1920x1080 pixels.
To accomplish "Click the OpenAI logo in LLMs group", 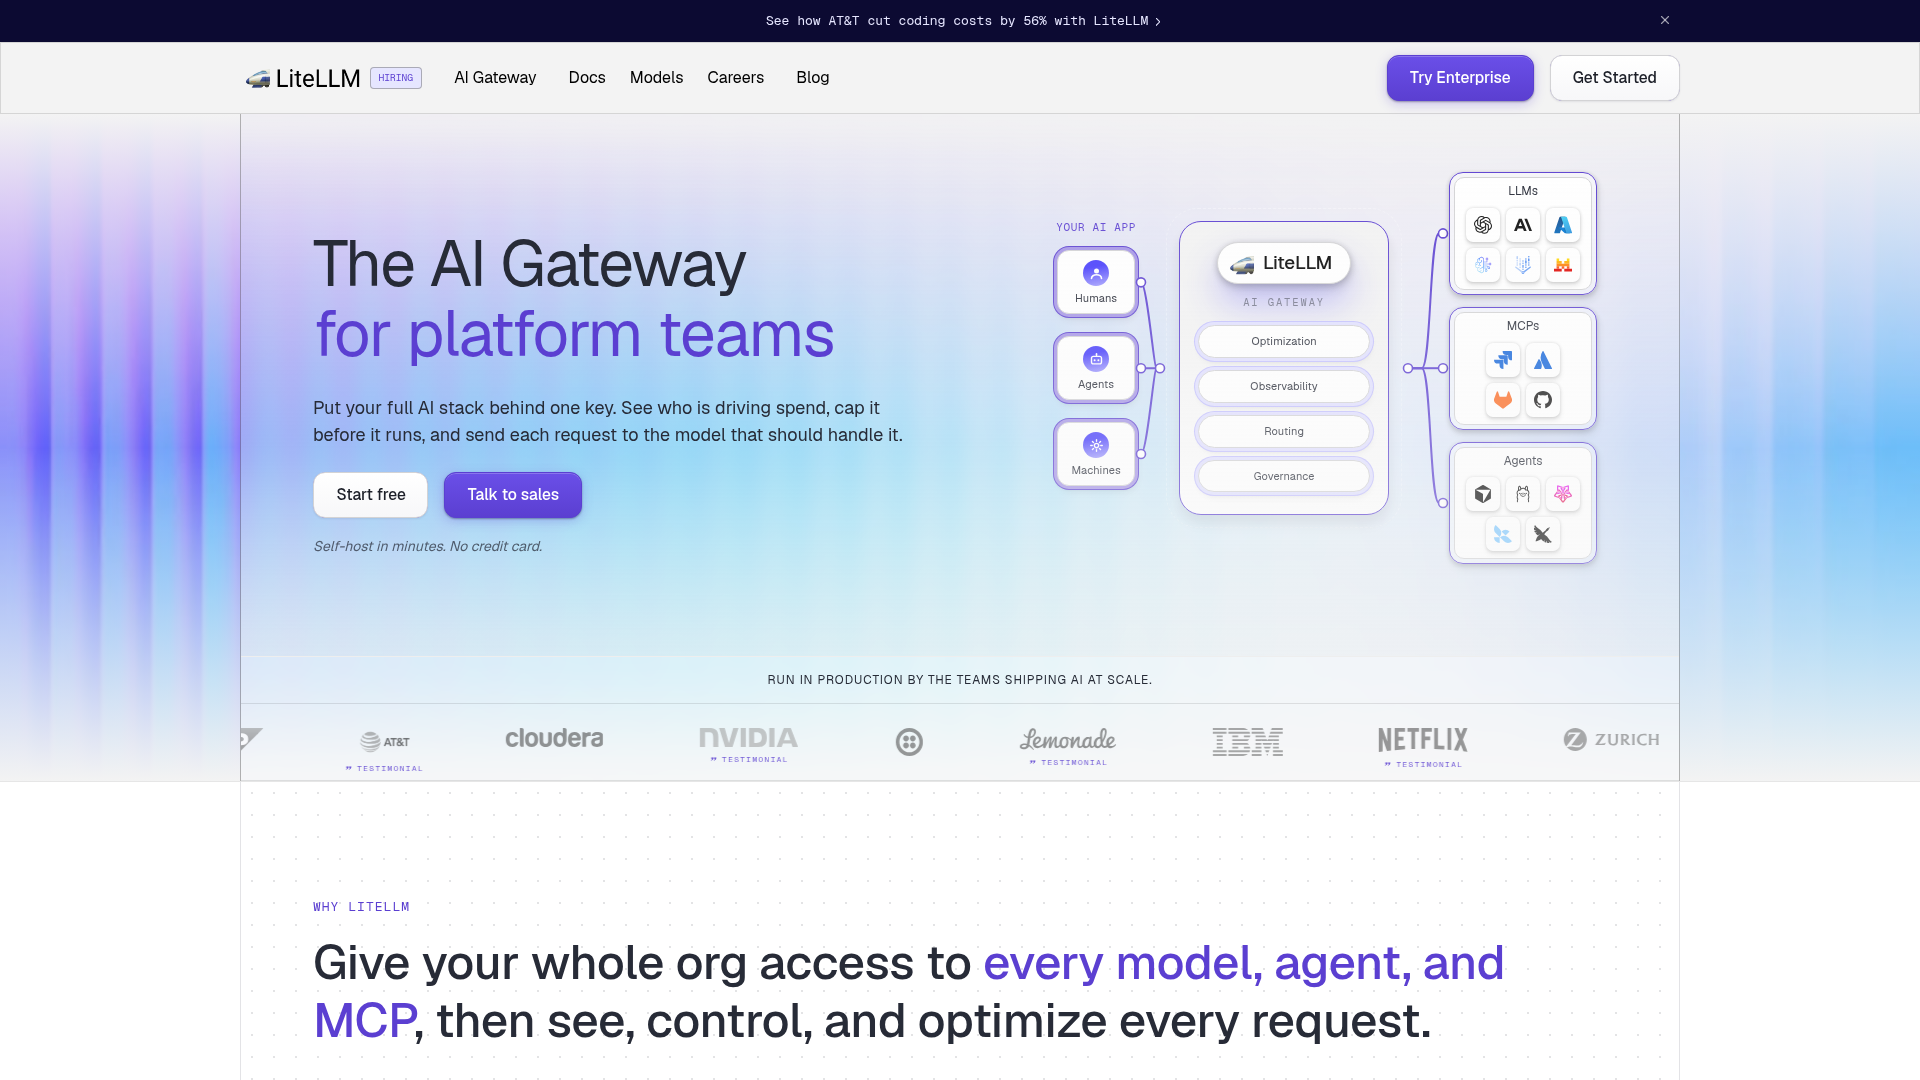I will (x=1483, y=225).
